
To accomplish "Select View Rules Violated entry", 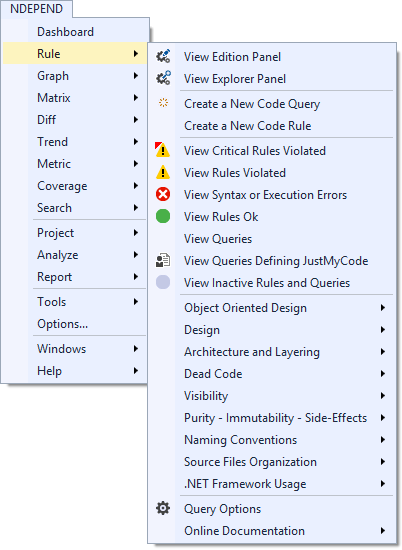I will click(235, 173).
